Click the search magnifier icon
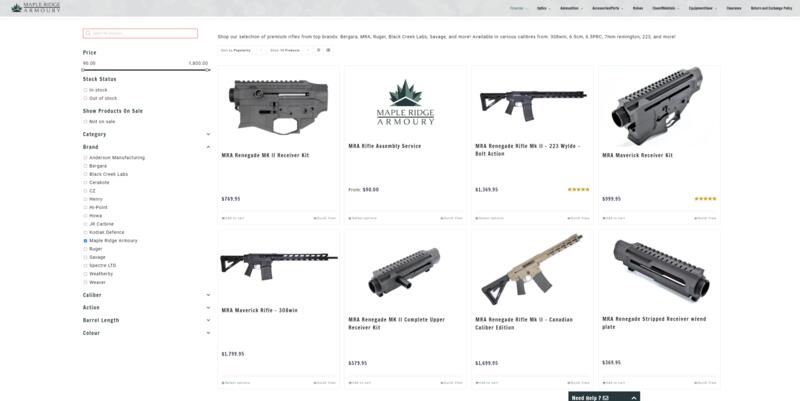This screenshot has height=401, width=800. pyautogui.click(x=88, y=33)
